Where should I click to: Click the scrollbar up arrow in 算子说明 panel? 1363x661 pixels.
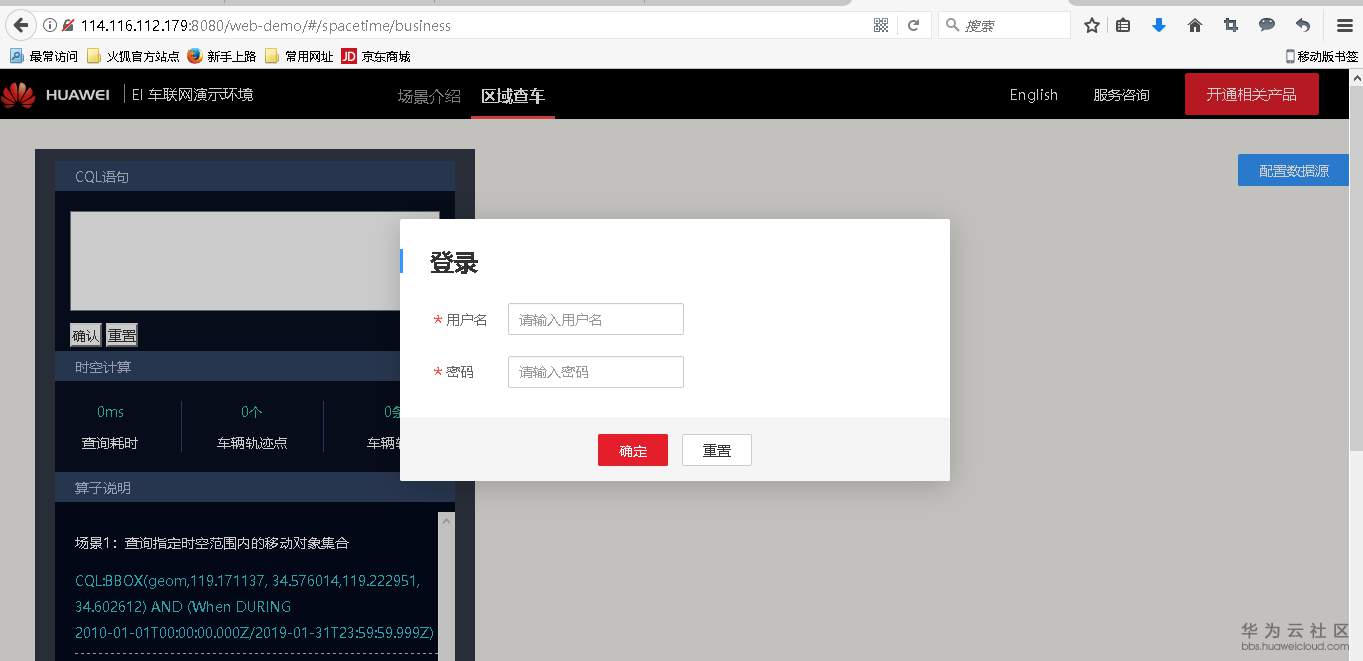point(446,520)
